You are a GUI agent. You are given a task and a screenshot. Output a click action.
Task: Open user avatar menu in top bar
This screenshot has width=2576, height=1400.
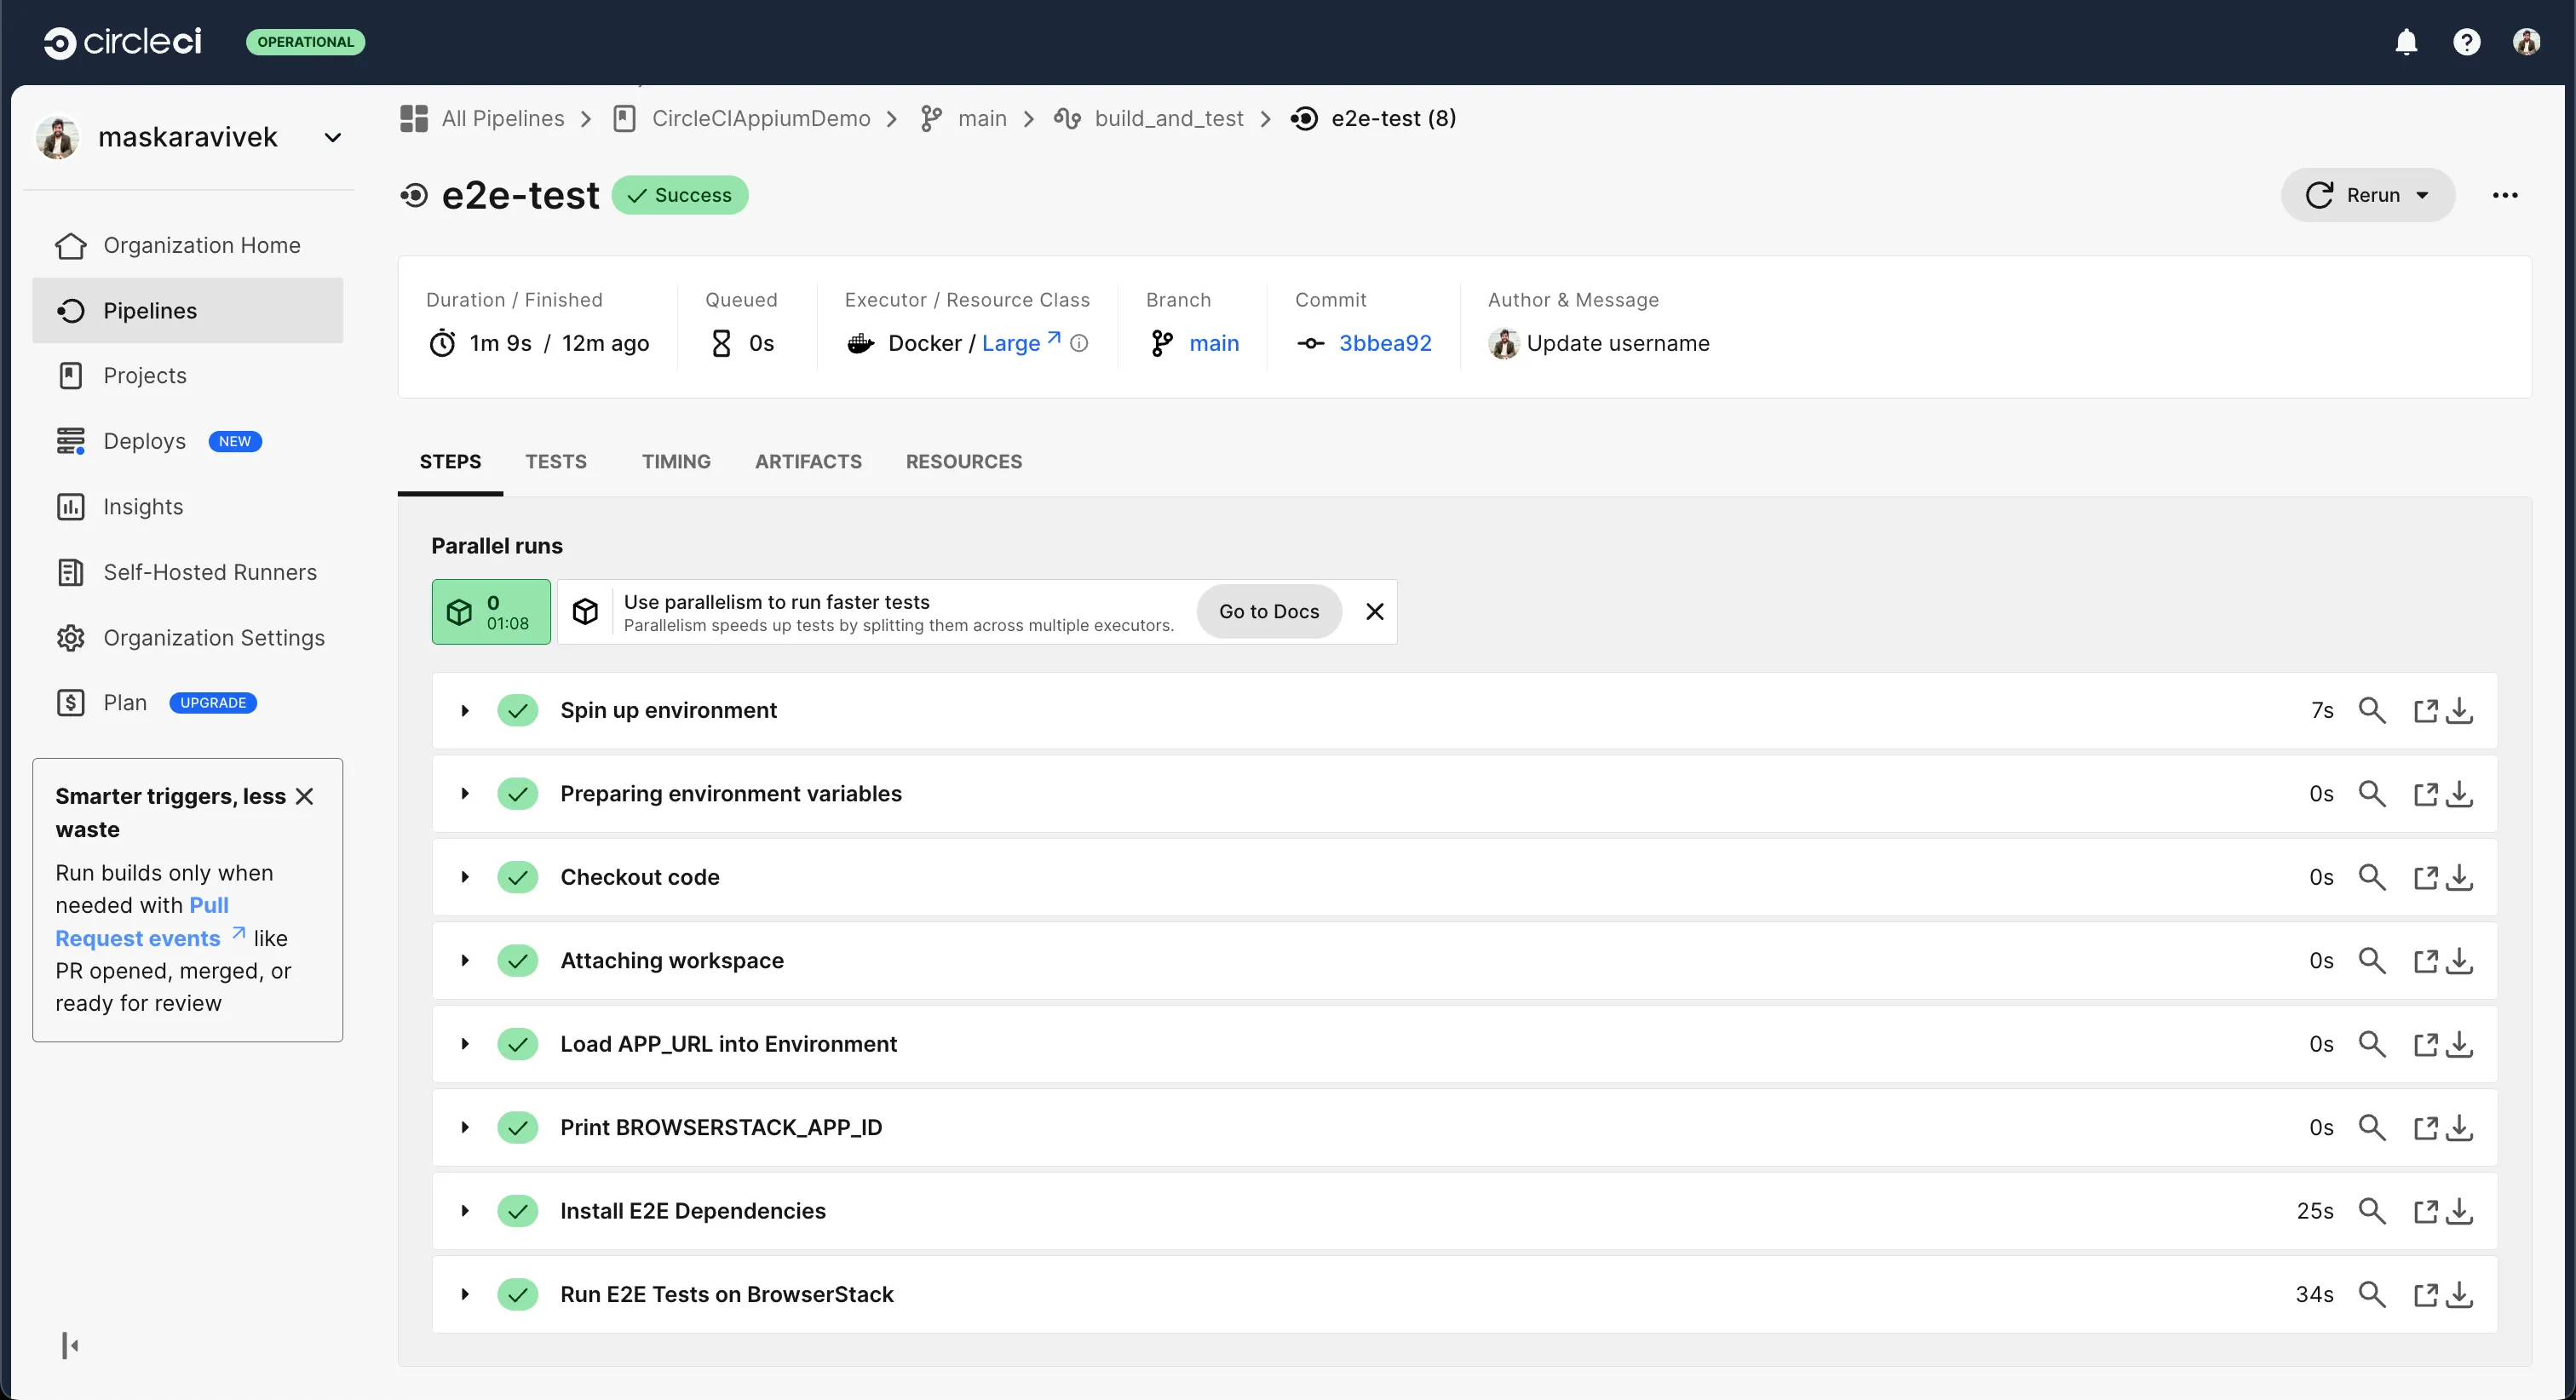coord(2526,42)
